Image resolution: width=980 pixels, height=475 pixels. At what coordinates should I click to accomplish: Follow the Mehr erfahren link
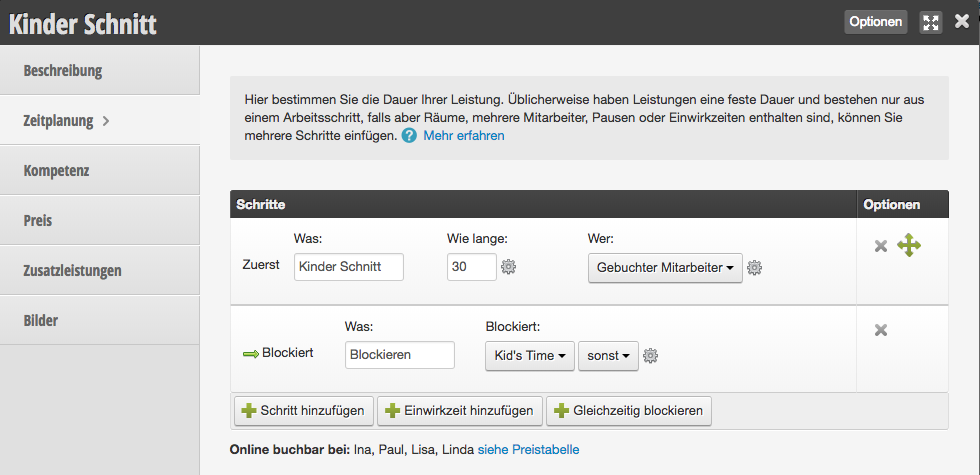click(x=464, y=136)
